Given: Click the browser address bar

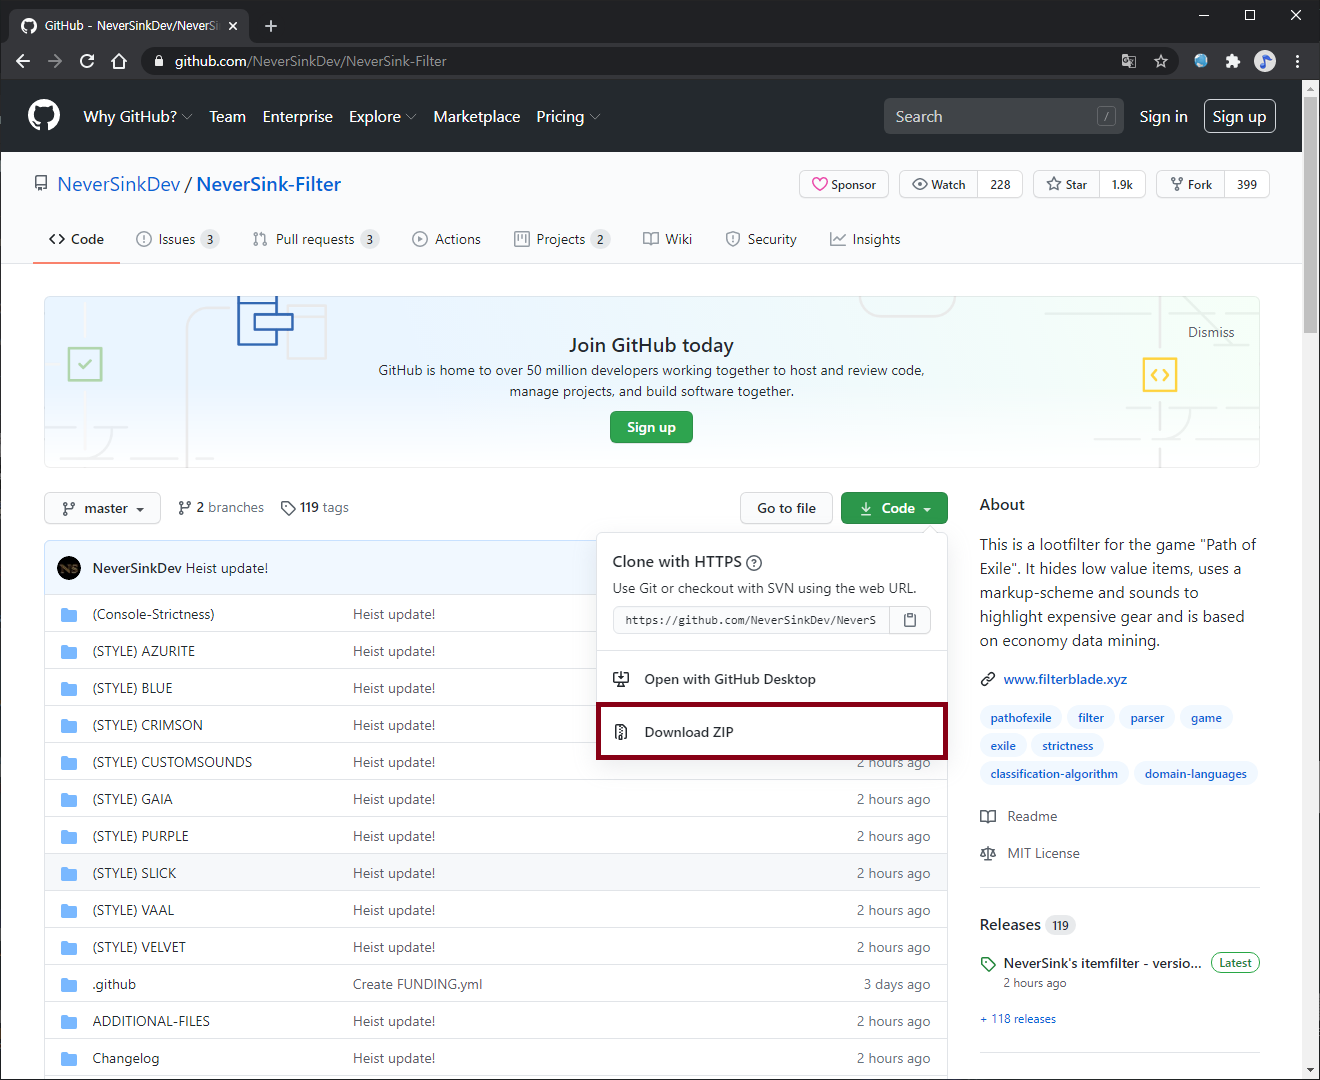Looking at the screenshot, I should tap(640, 61).
